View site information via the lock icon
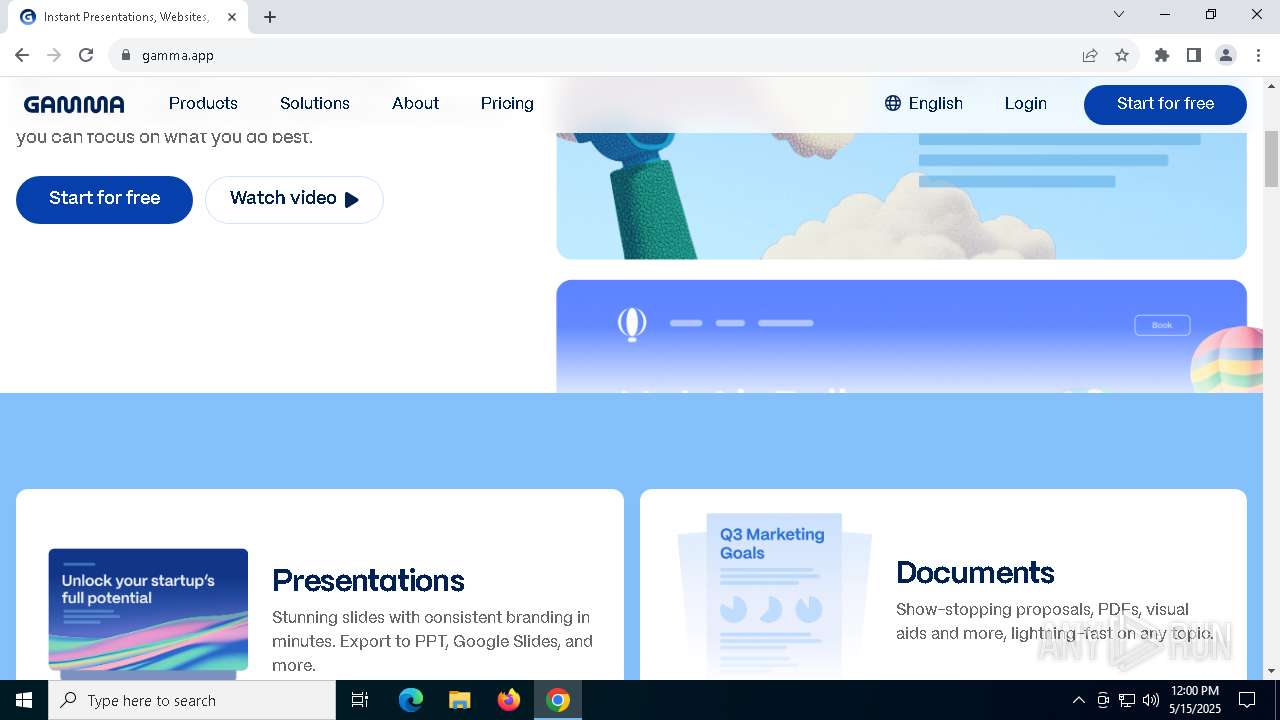This screenshot has height=720, width=1280. 125,55
